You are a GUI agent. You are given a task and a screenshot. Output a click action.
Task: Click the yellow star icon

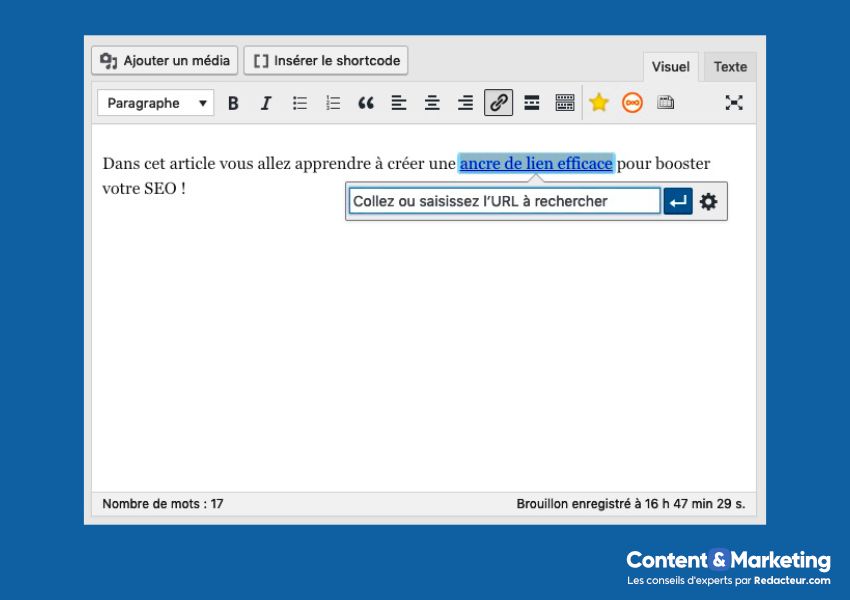point(599,103)
